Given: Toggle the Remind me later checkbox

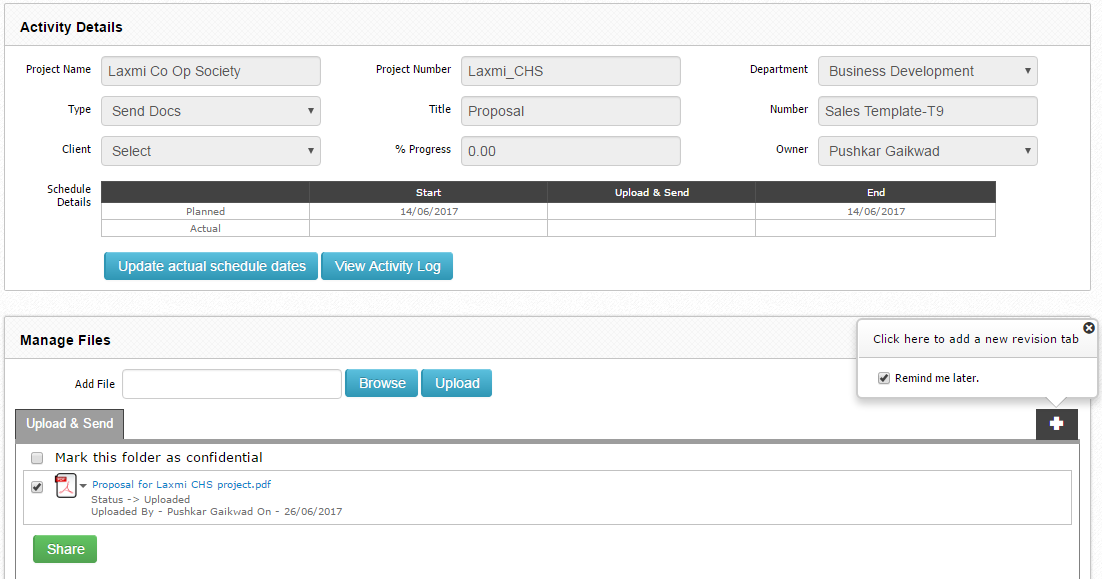Looking at the screenshot, I should tap(883, 378).
